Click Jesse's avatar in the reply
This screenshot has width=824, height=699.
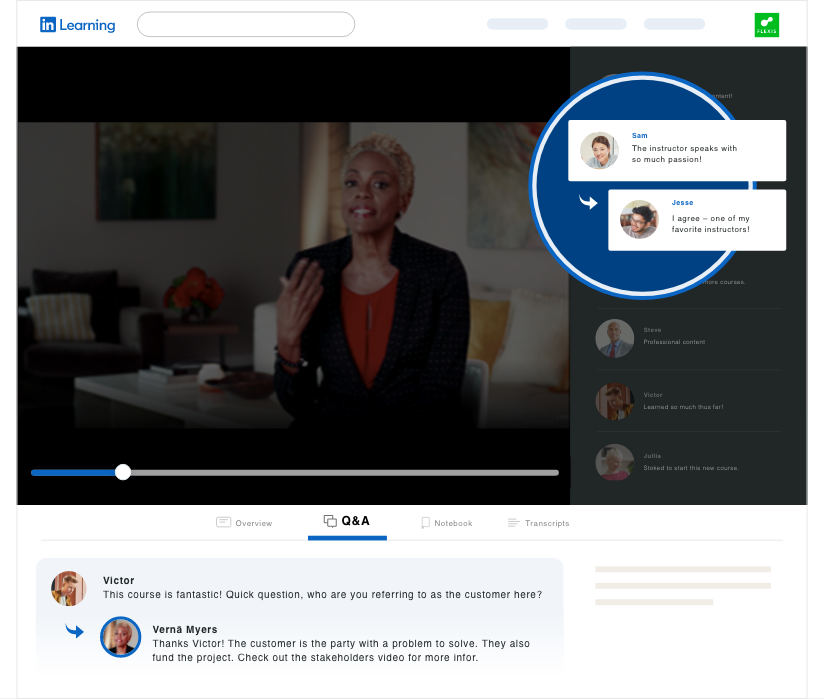tap(639, 219)
